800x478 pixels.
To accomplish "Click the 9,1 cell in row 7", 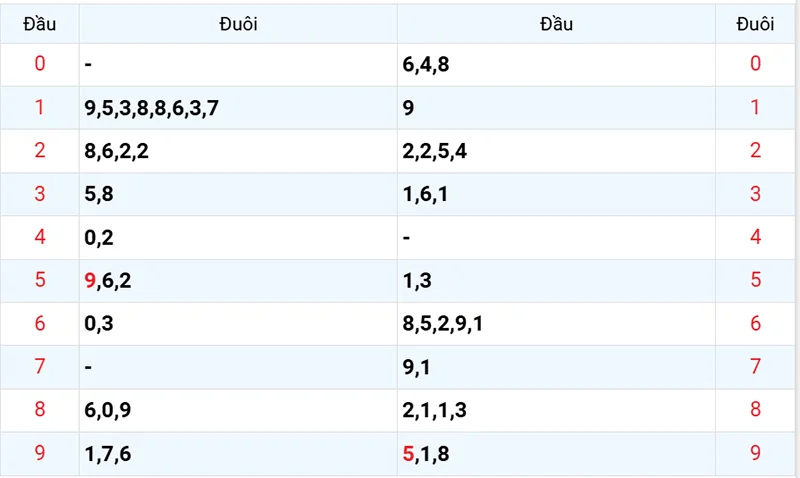I will coord(417,367).
